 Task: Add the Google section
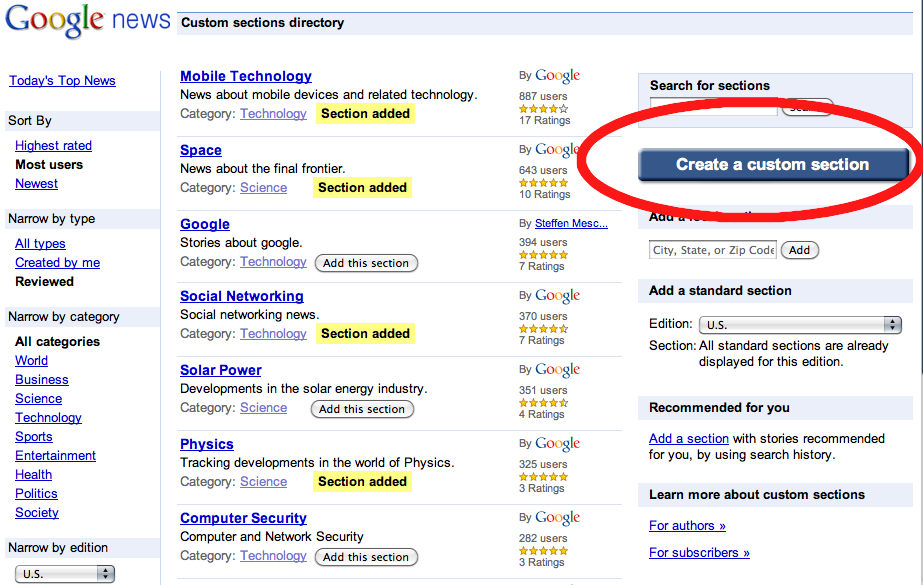pyautogui.click(x=365, y=263)
